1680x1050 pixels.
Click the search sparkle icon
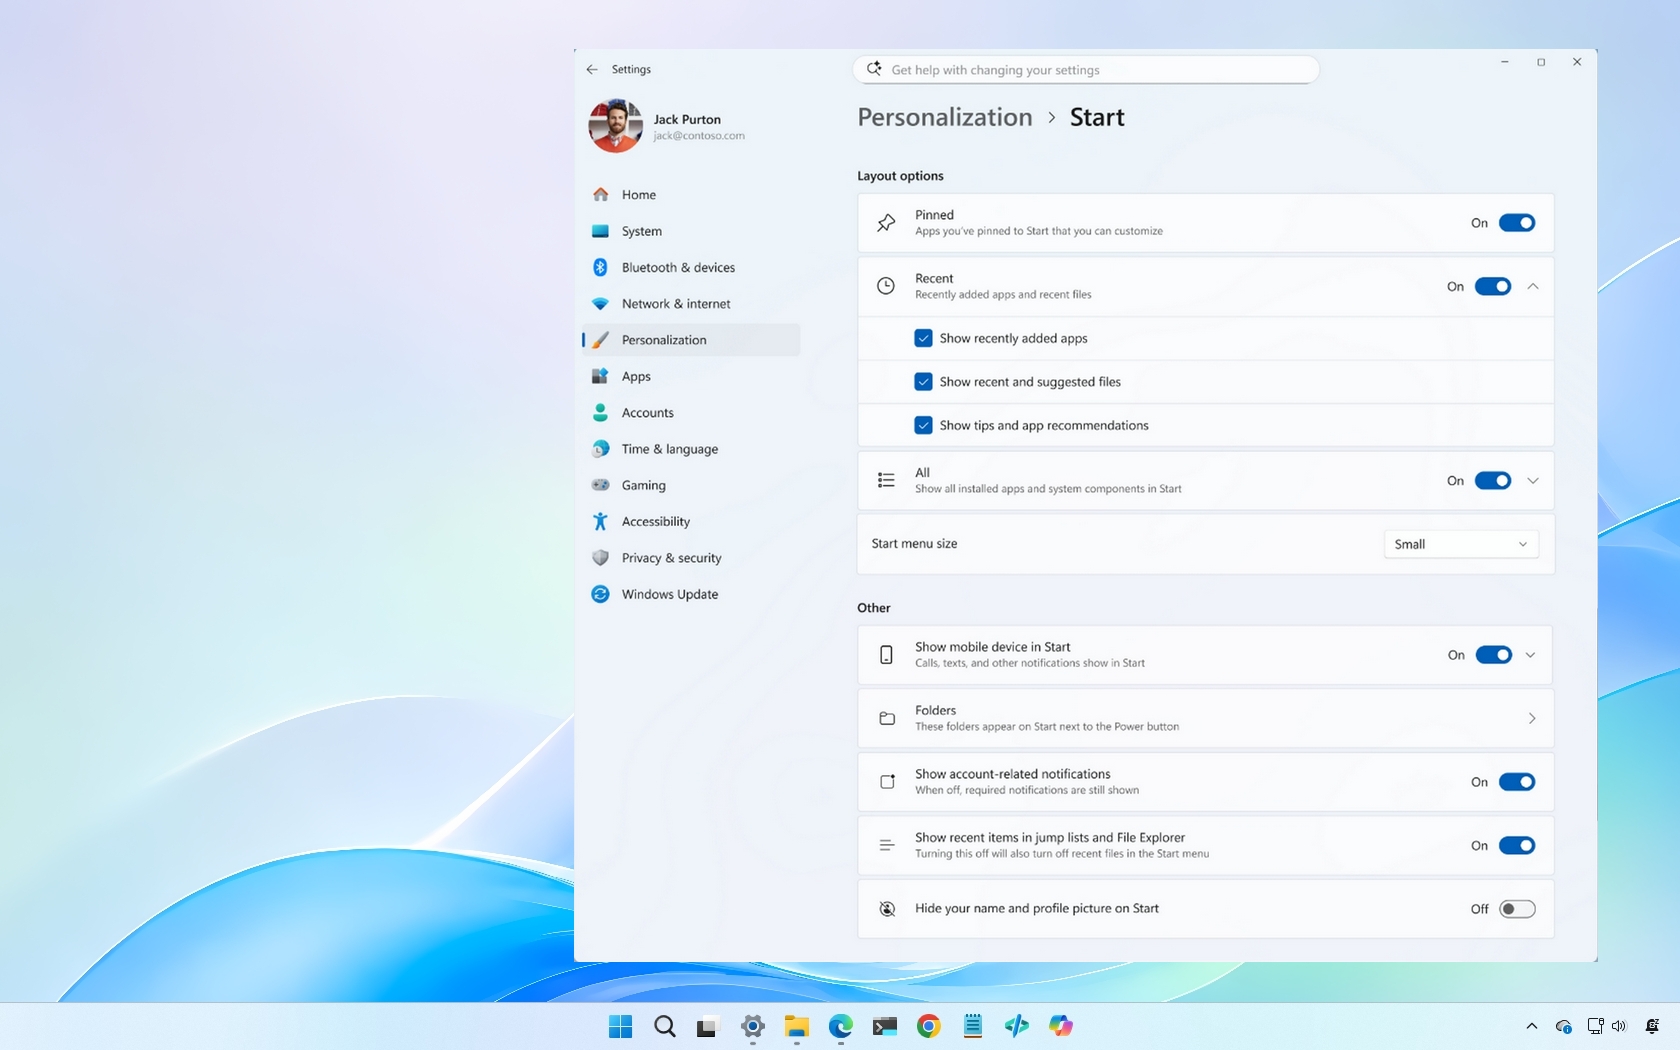tap(874, 69)
